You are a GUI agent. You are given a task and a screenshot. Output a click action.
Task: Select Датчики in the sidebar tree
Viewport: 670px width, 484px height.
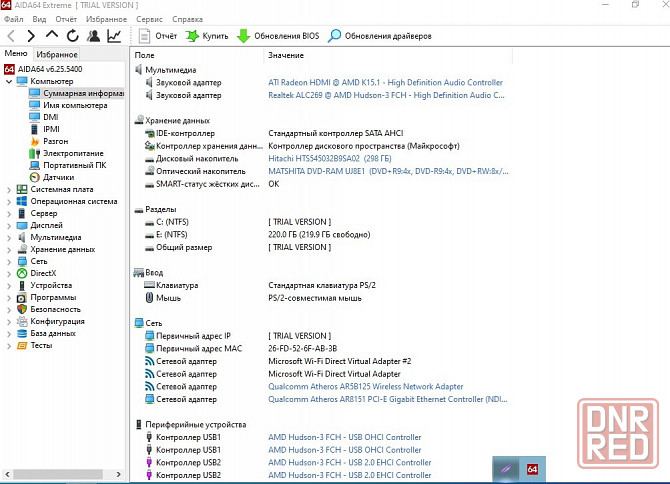click(x=56, y=177)
